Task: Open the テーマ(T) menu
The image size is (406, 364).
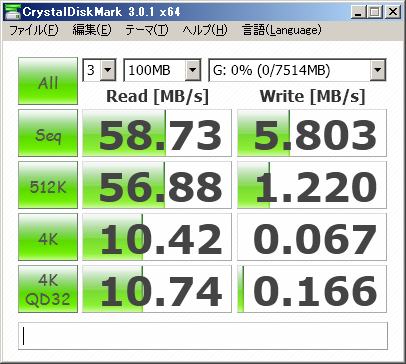Action: 147,30
